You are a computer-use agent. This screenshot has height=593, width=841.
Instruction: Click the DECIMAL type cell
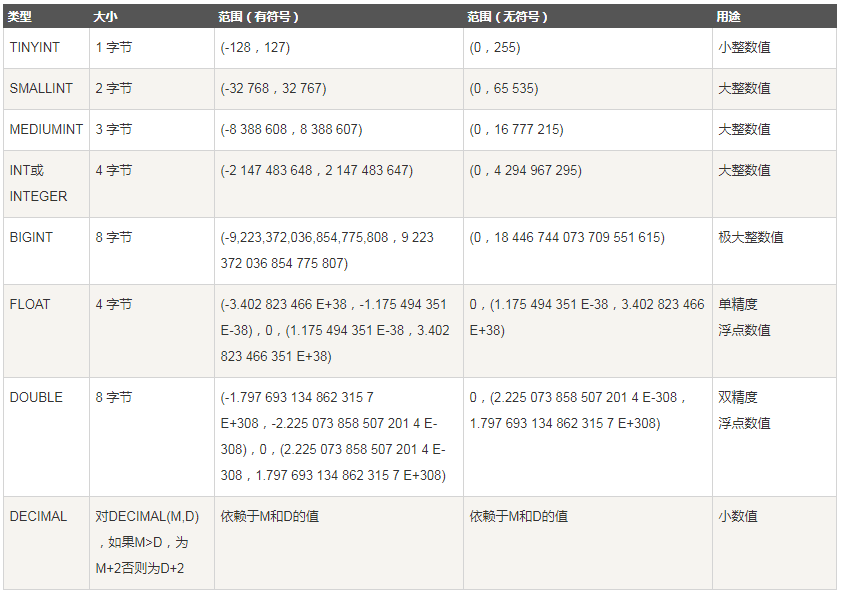click(47, 543)
